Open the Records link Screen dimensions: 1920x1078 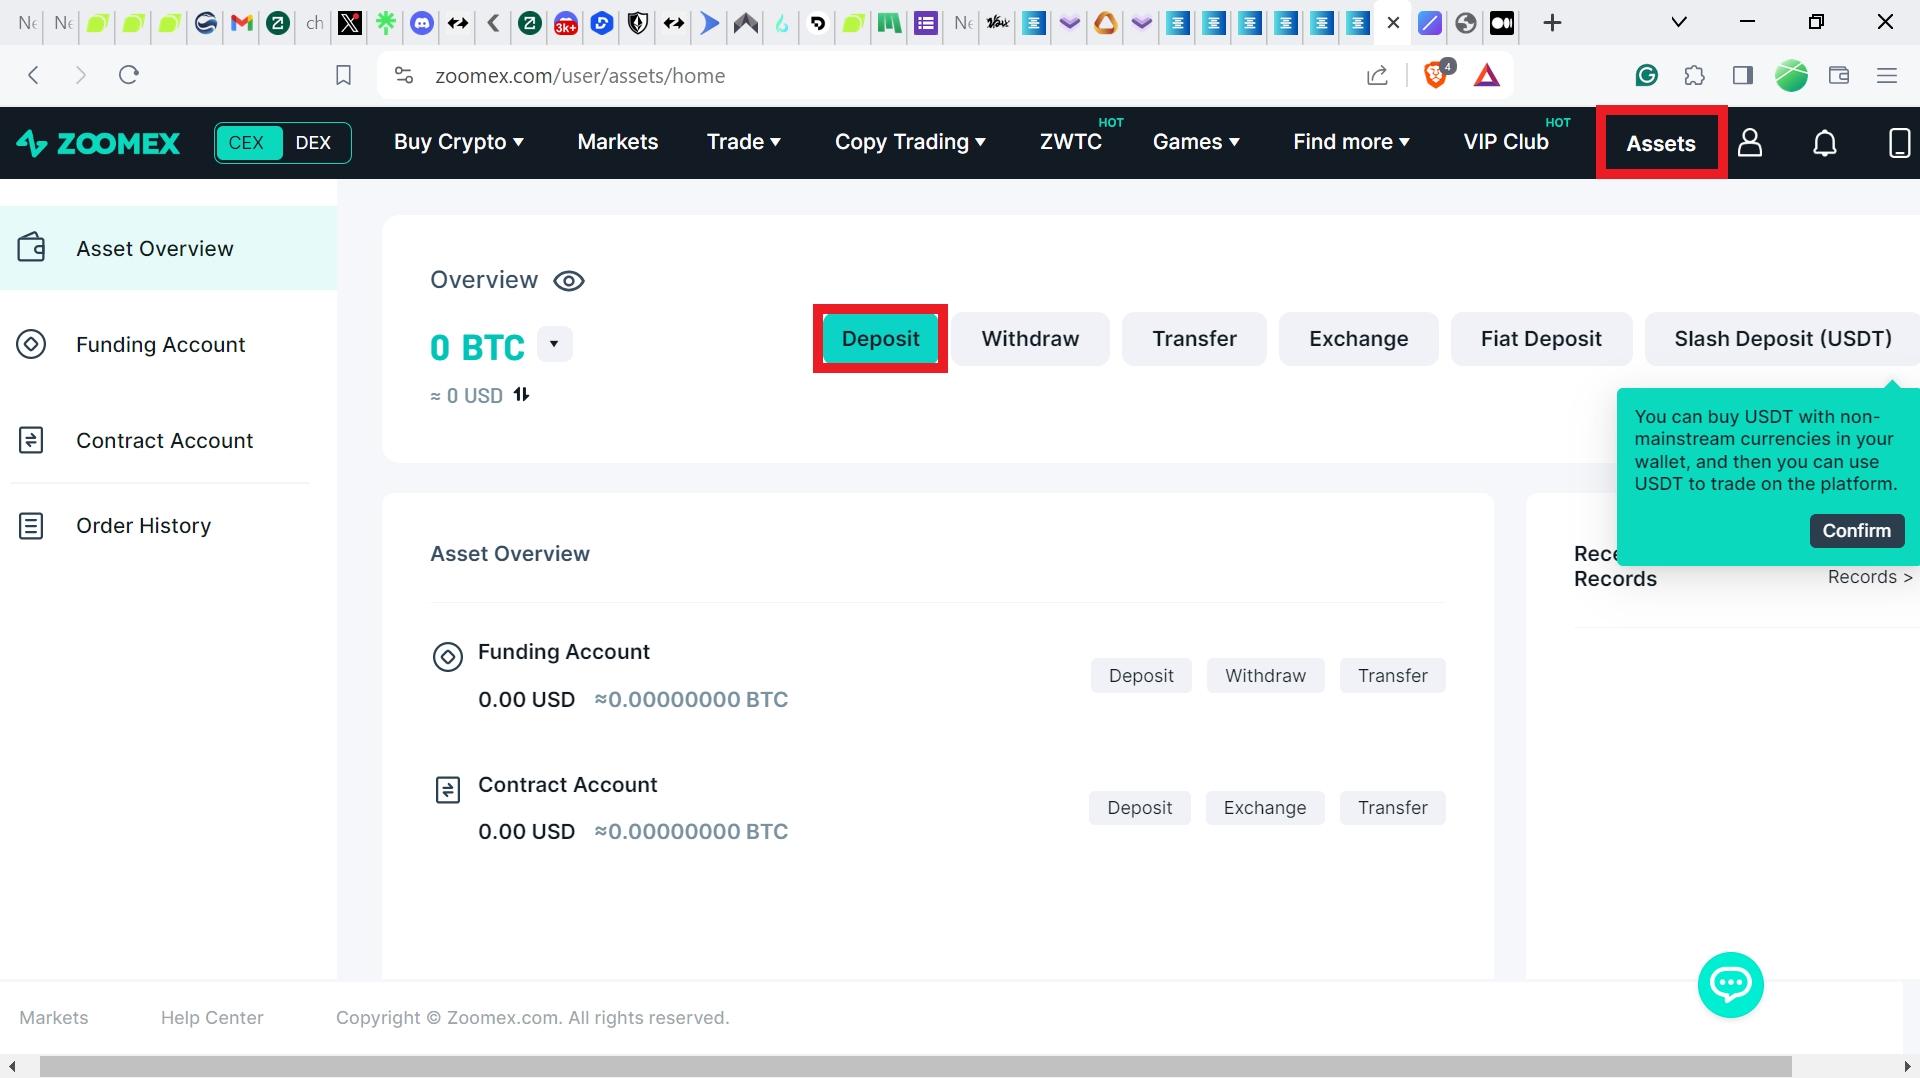point(1869,577)
